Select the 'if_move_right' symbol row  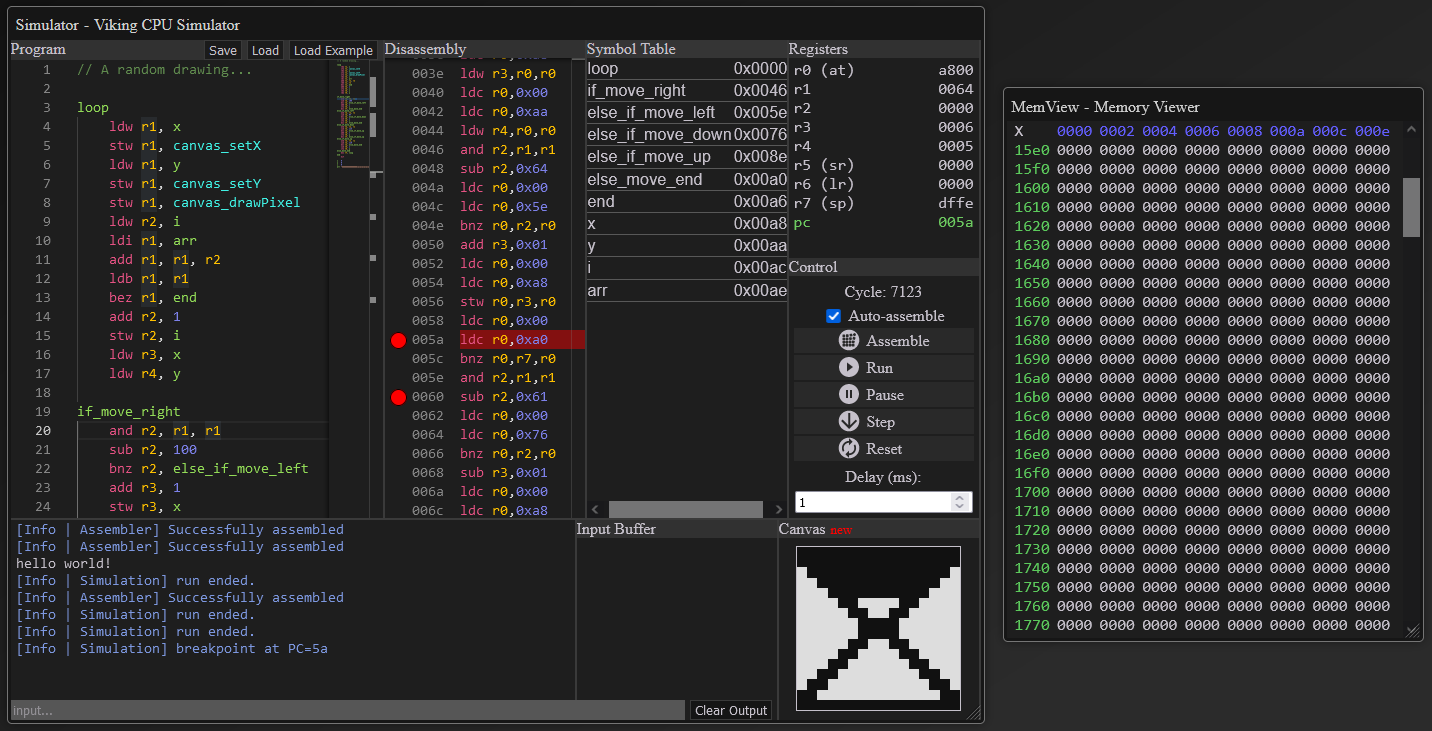(x=687, y=91)
